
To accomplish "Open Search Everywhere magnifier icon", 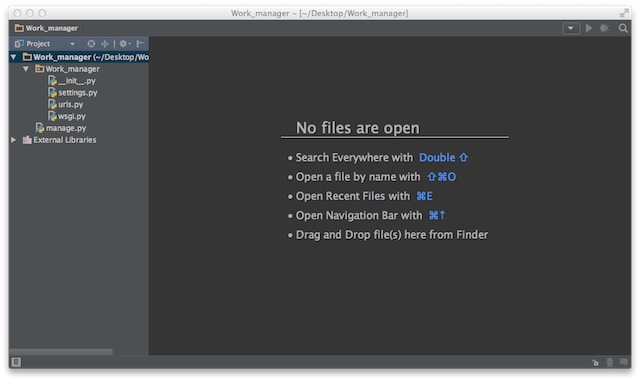I will pos(623,28).
